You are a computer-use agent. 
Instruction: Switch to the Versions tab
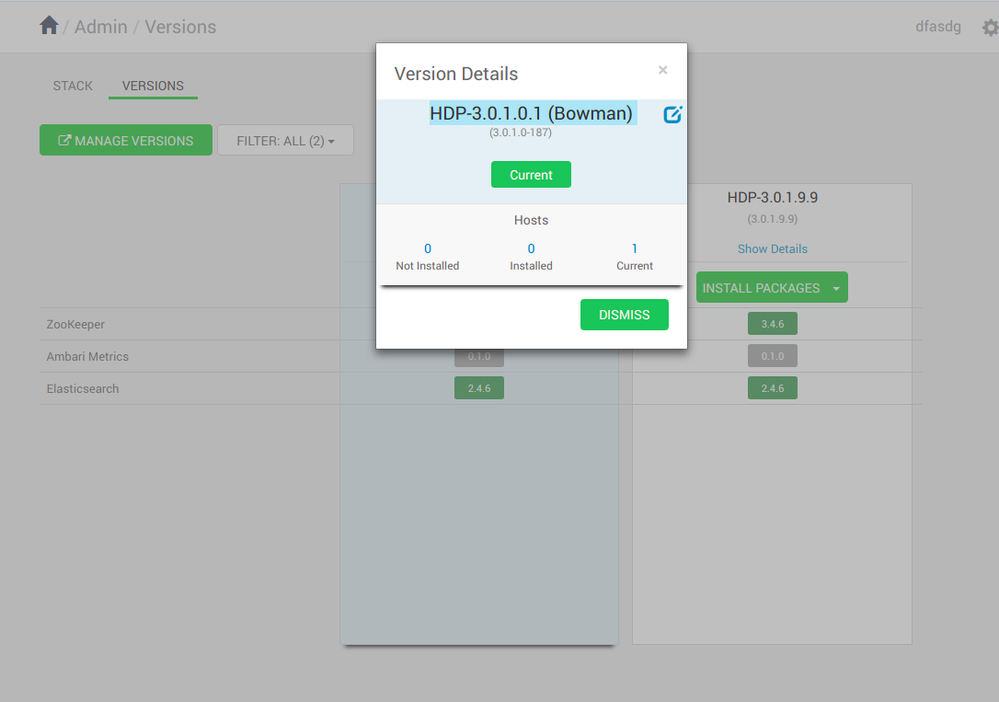153,85
